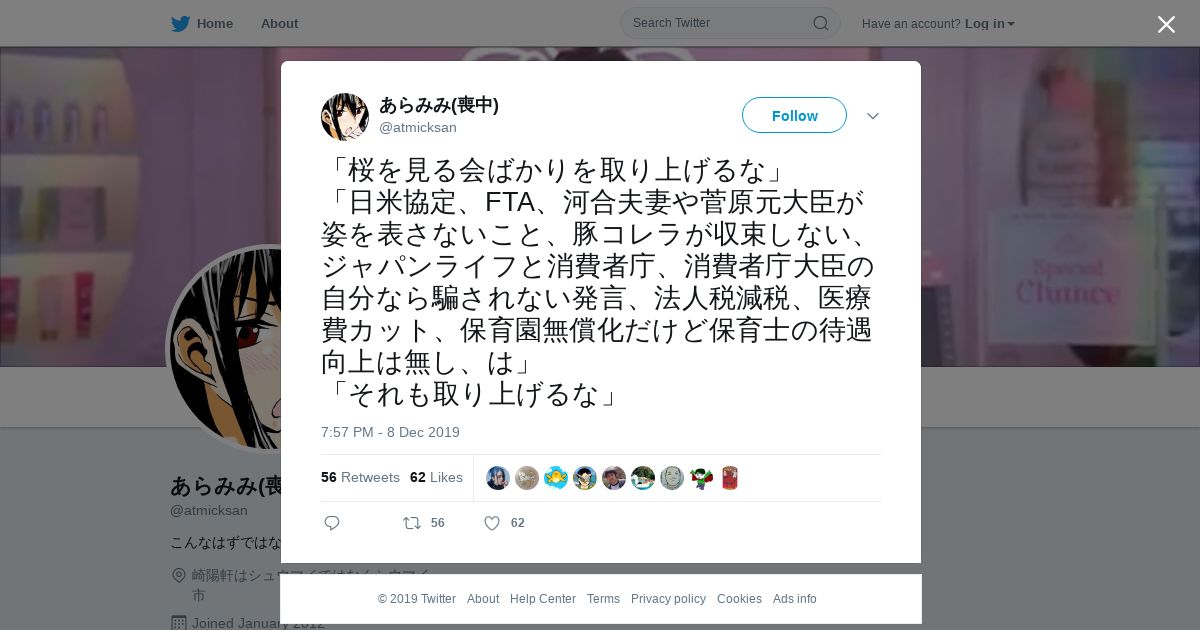Image resolution: width=1200 pixels, height=630 pixels.
Task: Open the Privacy policy footer link
Action: click(x=668, y=599)
